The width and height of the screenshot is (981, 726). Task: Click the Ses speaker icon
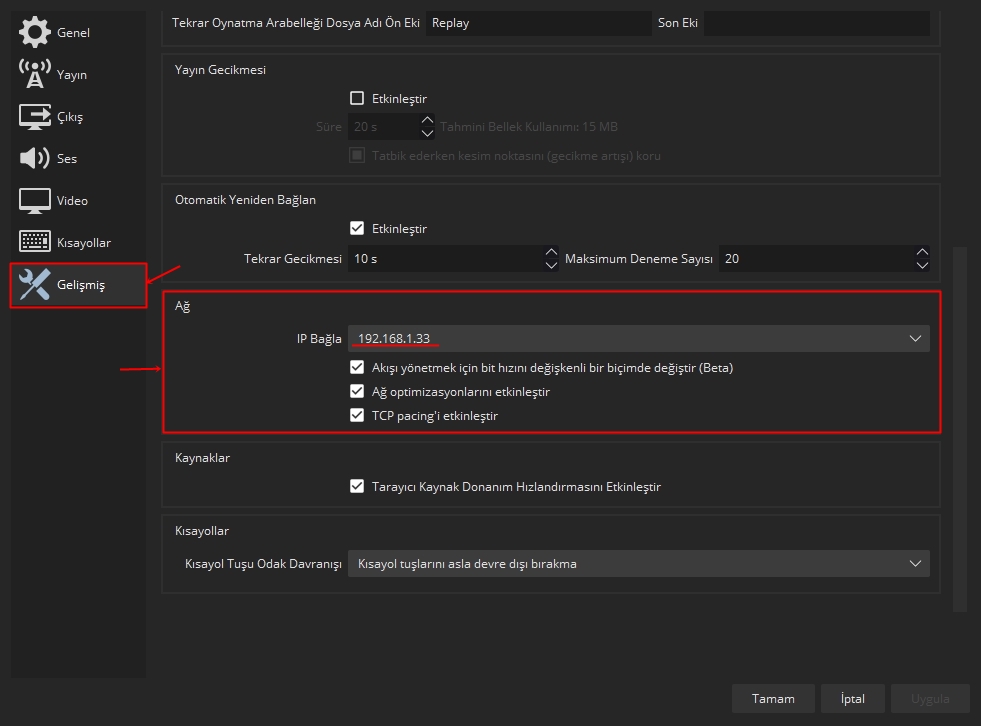pos(34,158)
